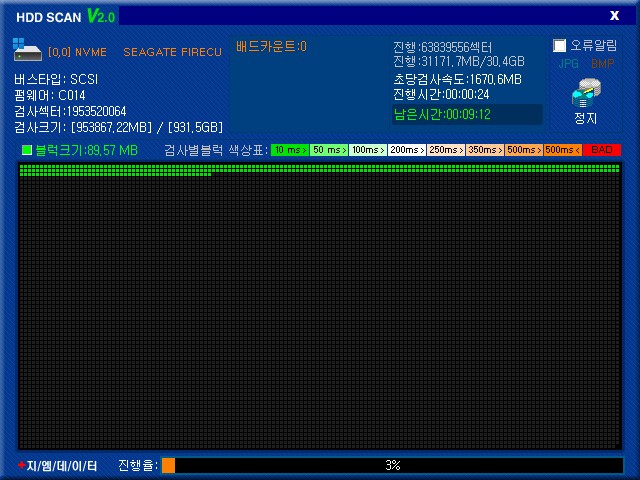Select JPG save format

[568, 64]
